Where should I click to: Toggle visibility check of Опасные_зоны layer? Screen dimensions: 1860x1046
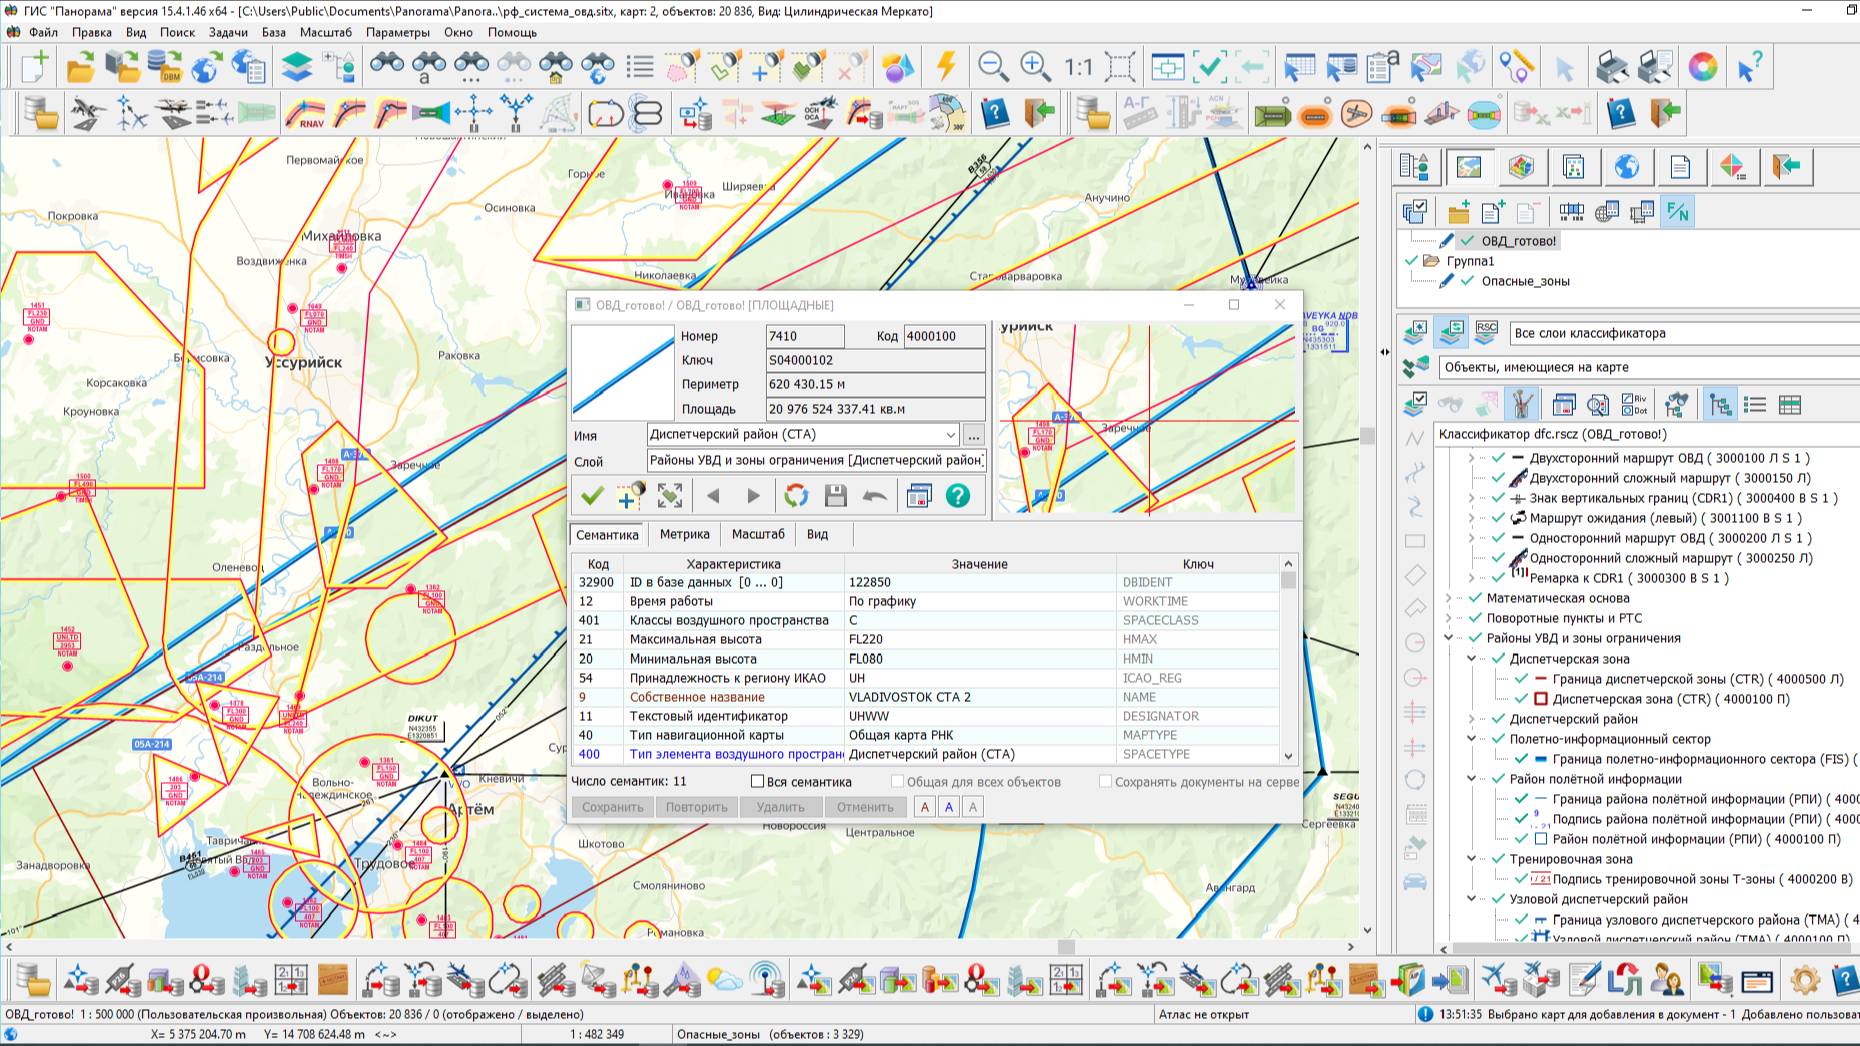click(x=1467, y=281)
